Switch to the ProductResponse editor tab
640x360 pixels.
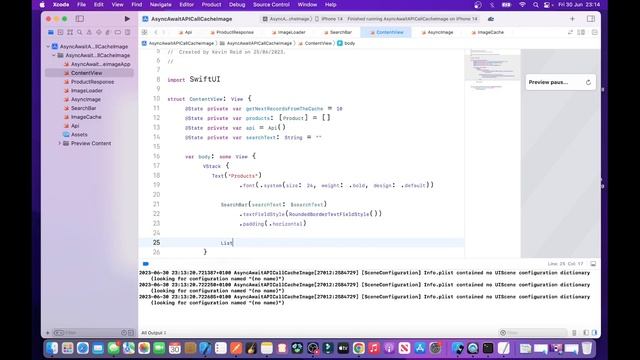tap(232, 32)
